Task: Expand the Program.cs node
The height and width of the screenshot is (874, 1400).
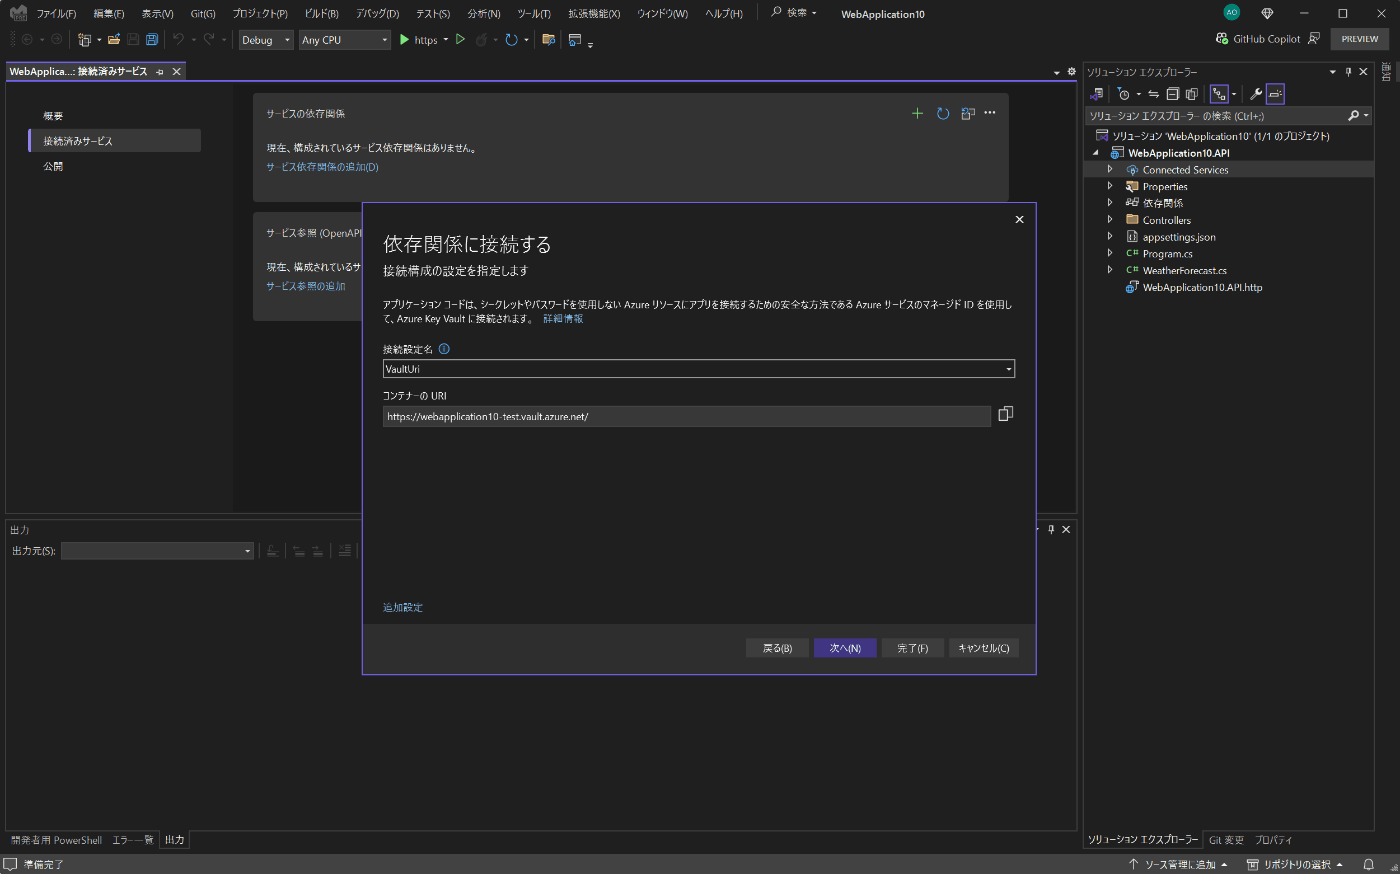Action: 1110,253
